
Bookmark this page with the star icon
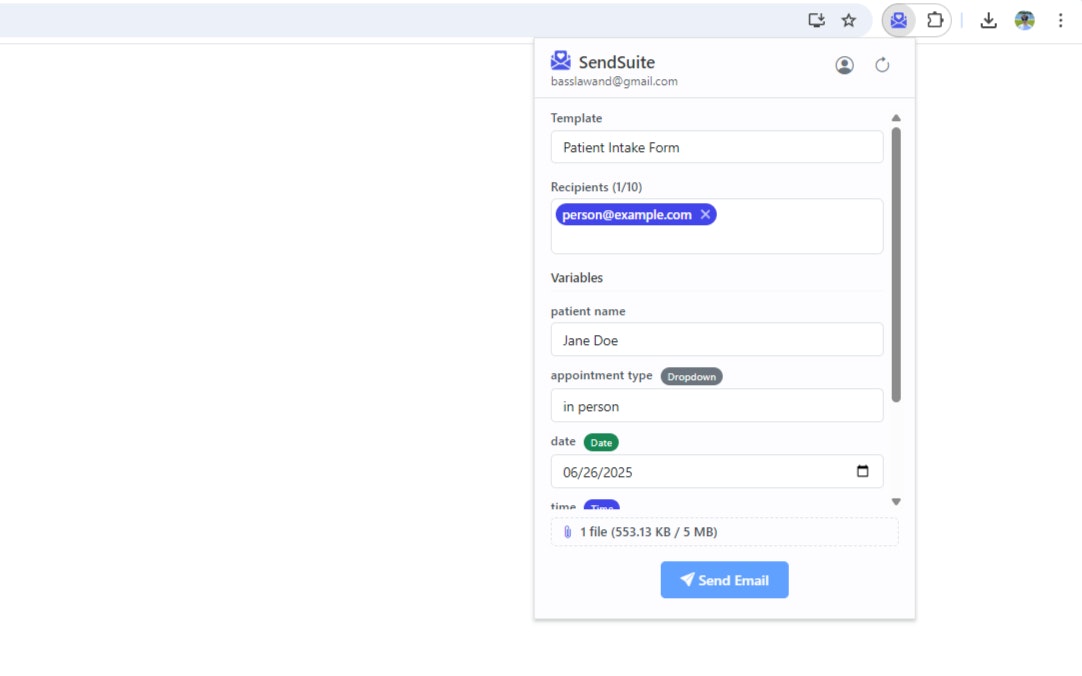click(x=849, y=20)
